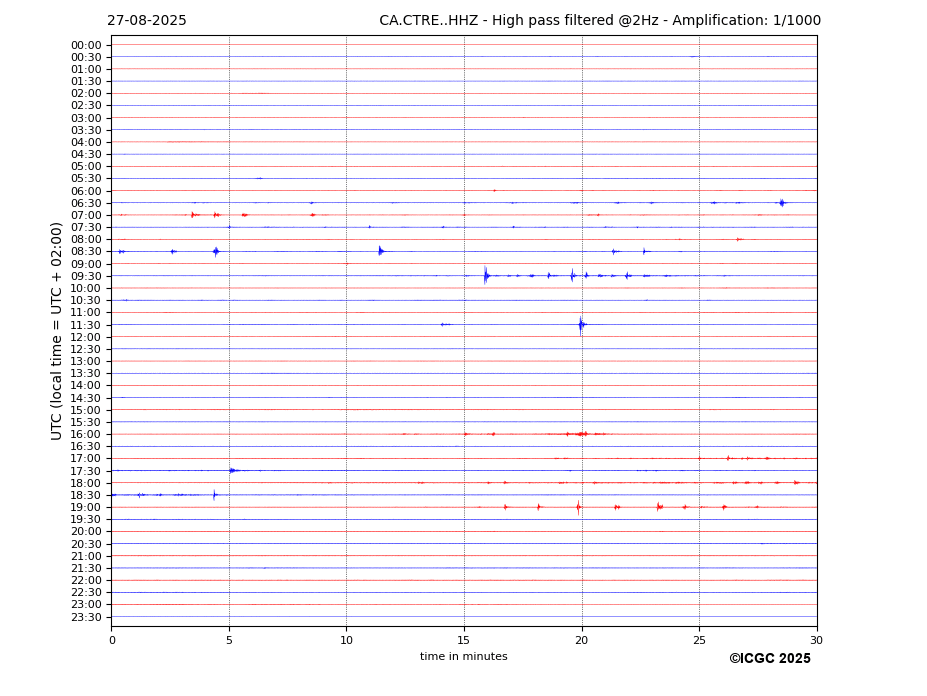Select the 06:30 time row label
927x696 pixels.
86,203
